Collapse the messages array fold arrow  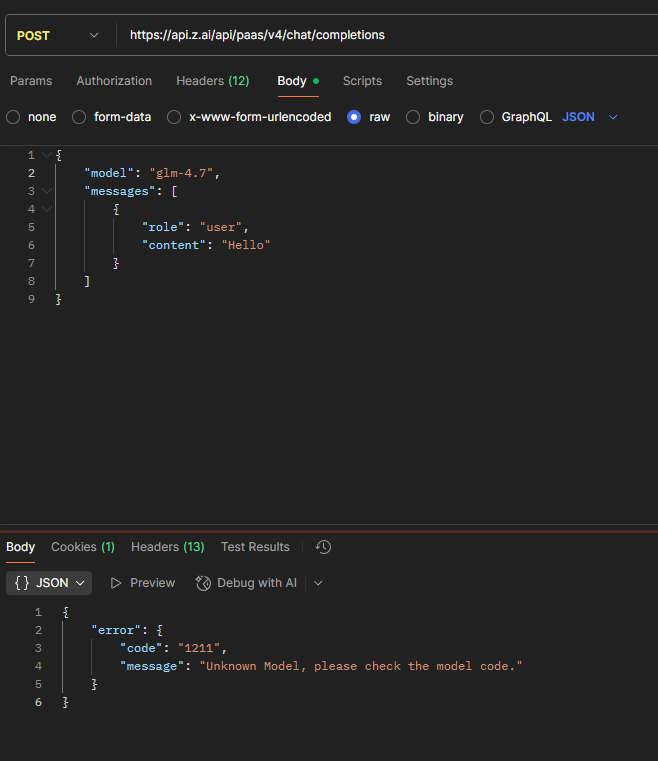47,191
